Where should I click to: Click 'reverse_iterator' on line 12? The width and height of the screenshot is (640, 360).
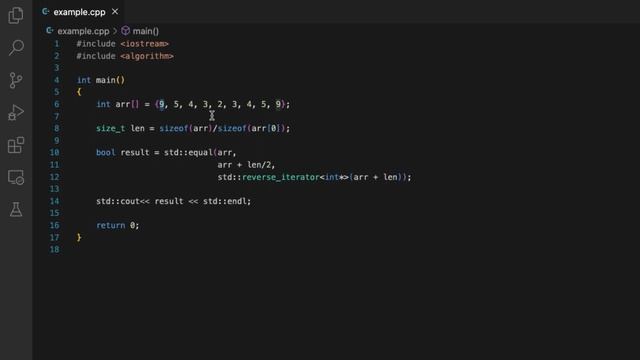[x=281, y=177]
